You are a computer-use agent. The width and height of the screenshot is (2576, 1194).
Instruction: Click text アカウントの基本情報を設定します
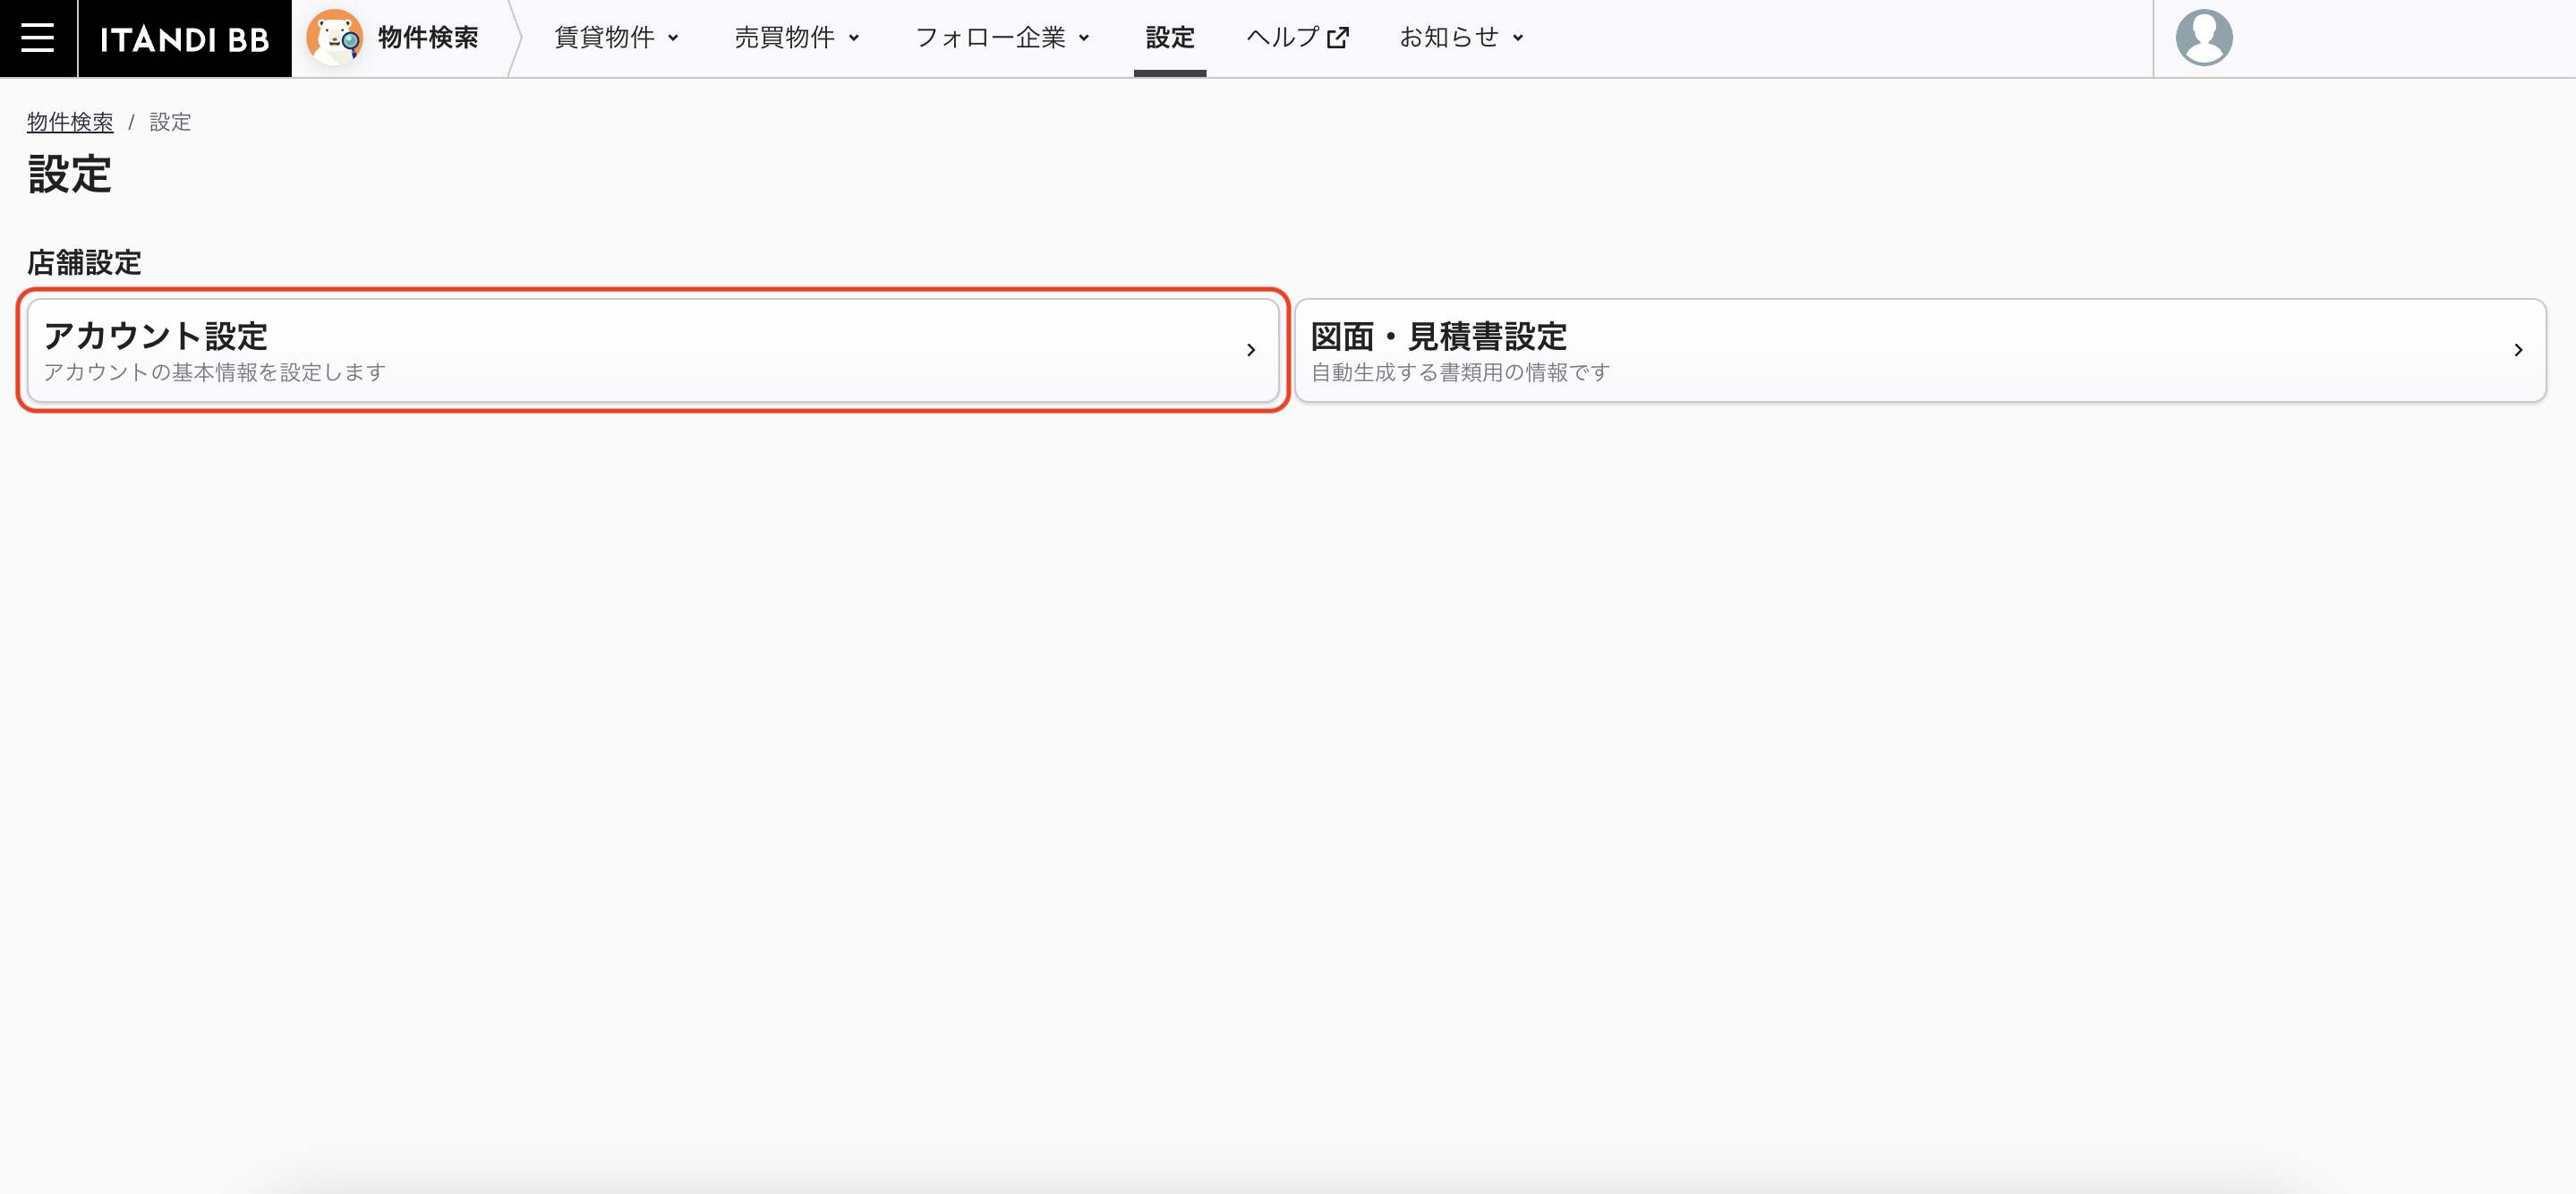click(214, 372)
